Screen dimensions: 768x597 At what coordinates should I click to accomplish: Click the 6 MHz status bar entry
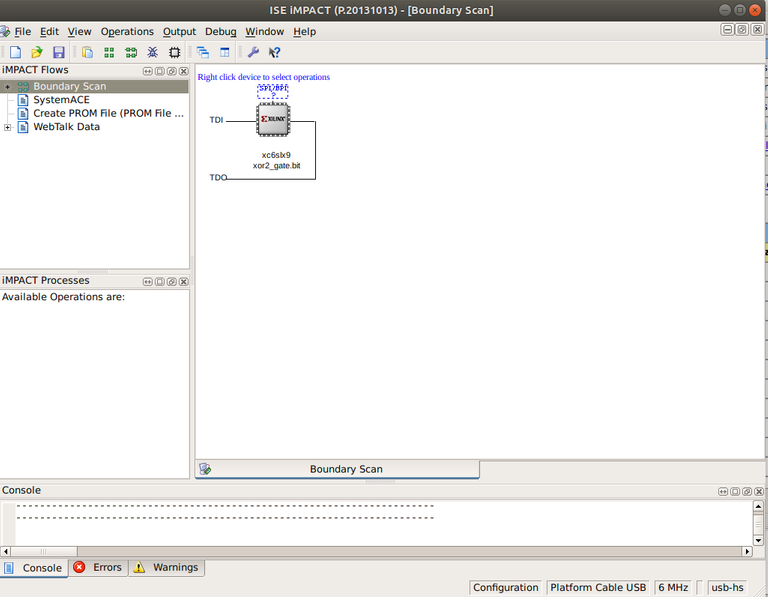673,588
